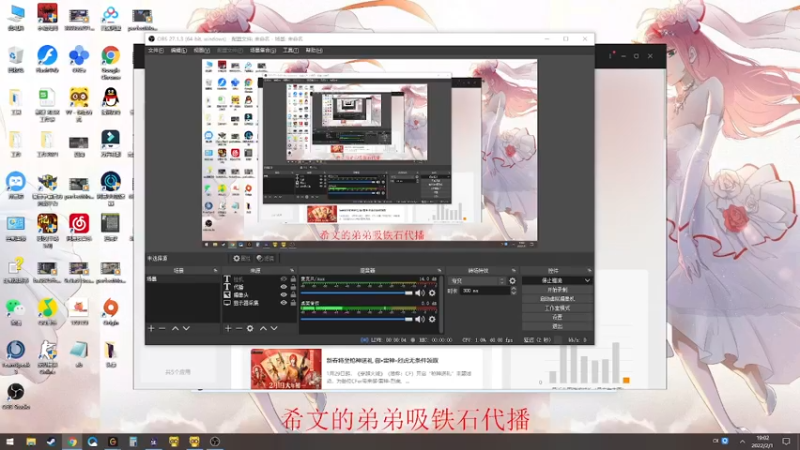Open the notification center in system tray
The height and width of the screenshot is (450, 800).
[x=786, y=441]
